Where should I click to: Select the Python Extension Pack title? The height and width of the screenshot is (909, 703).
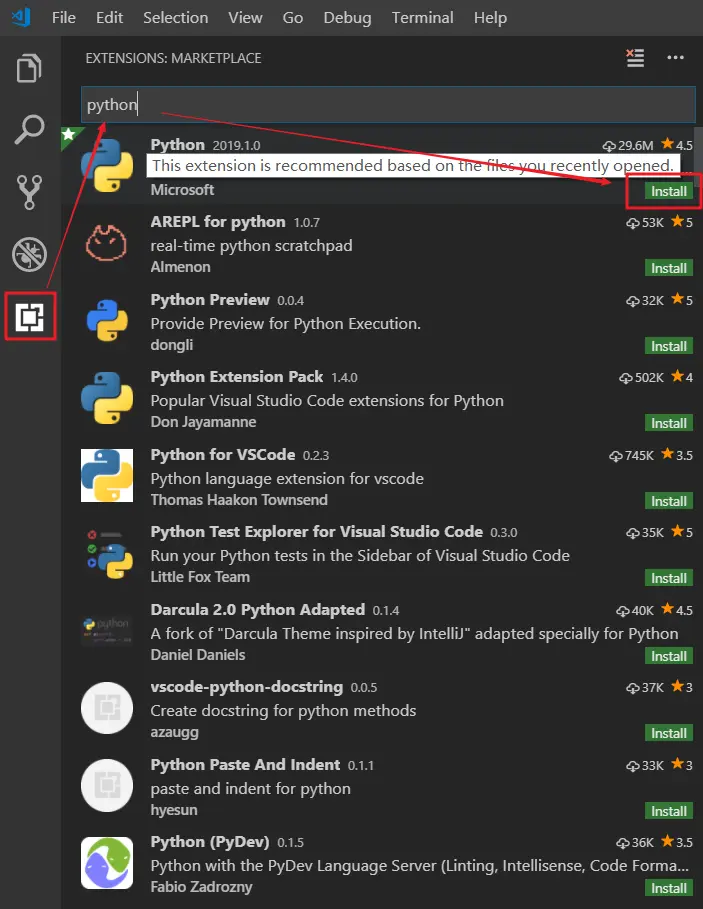236,377
